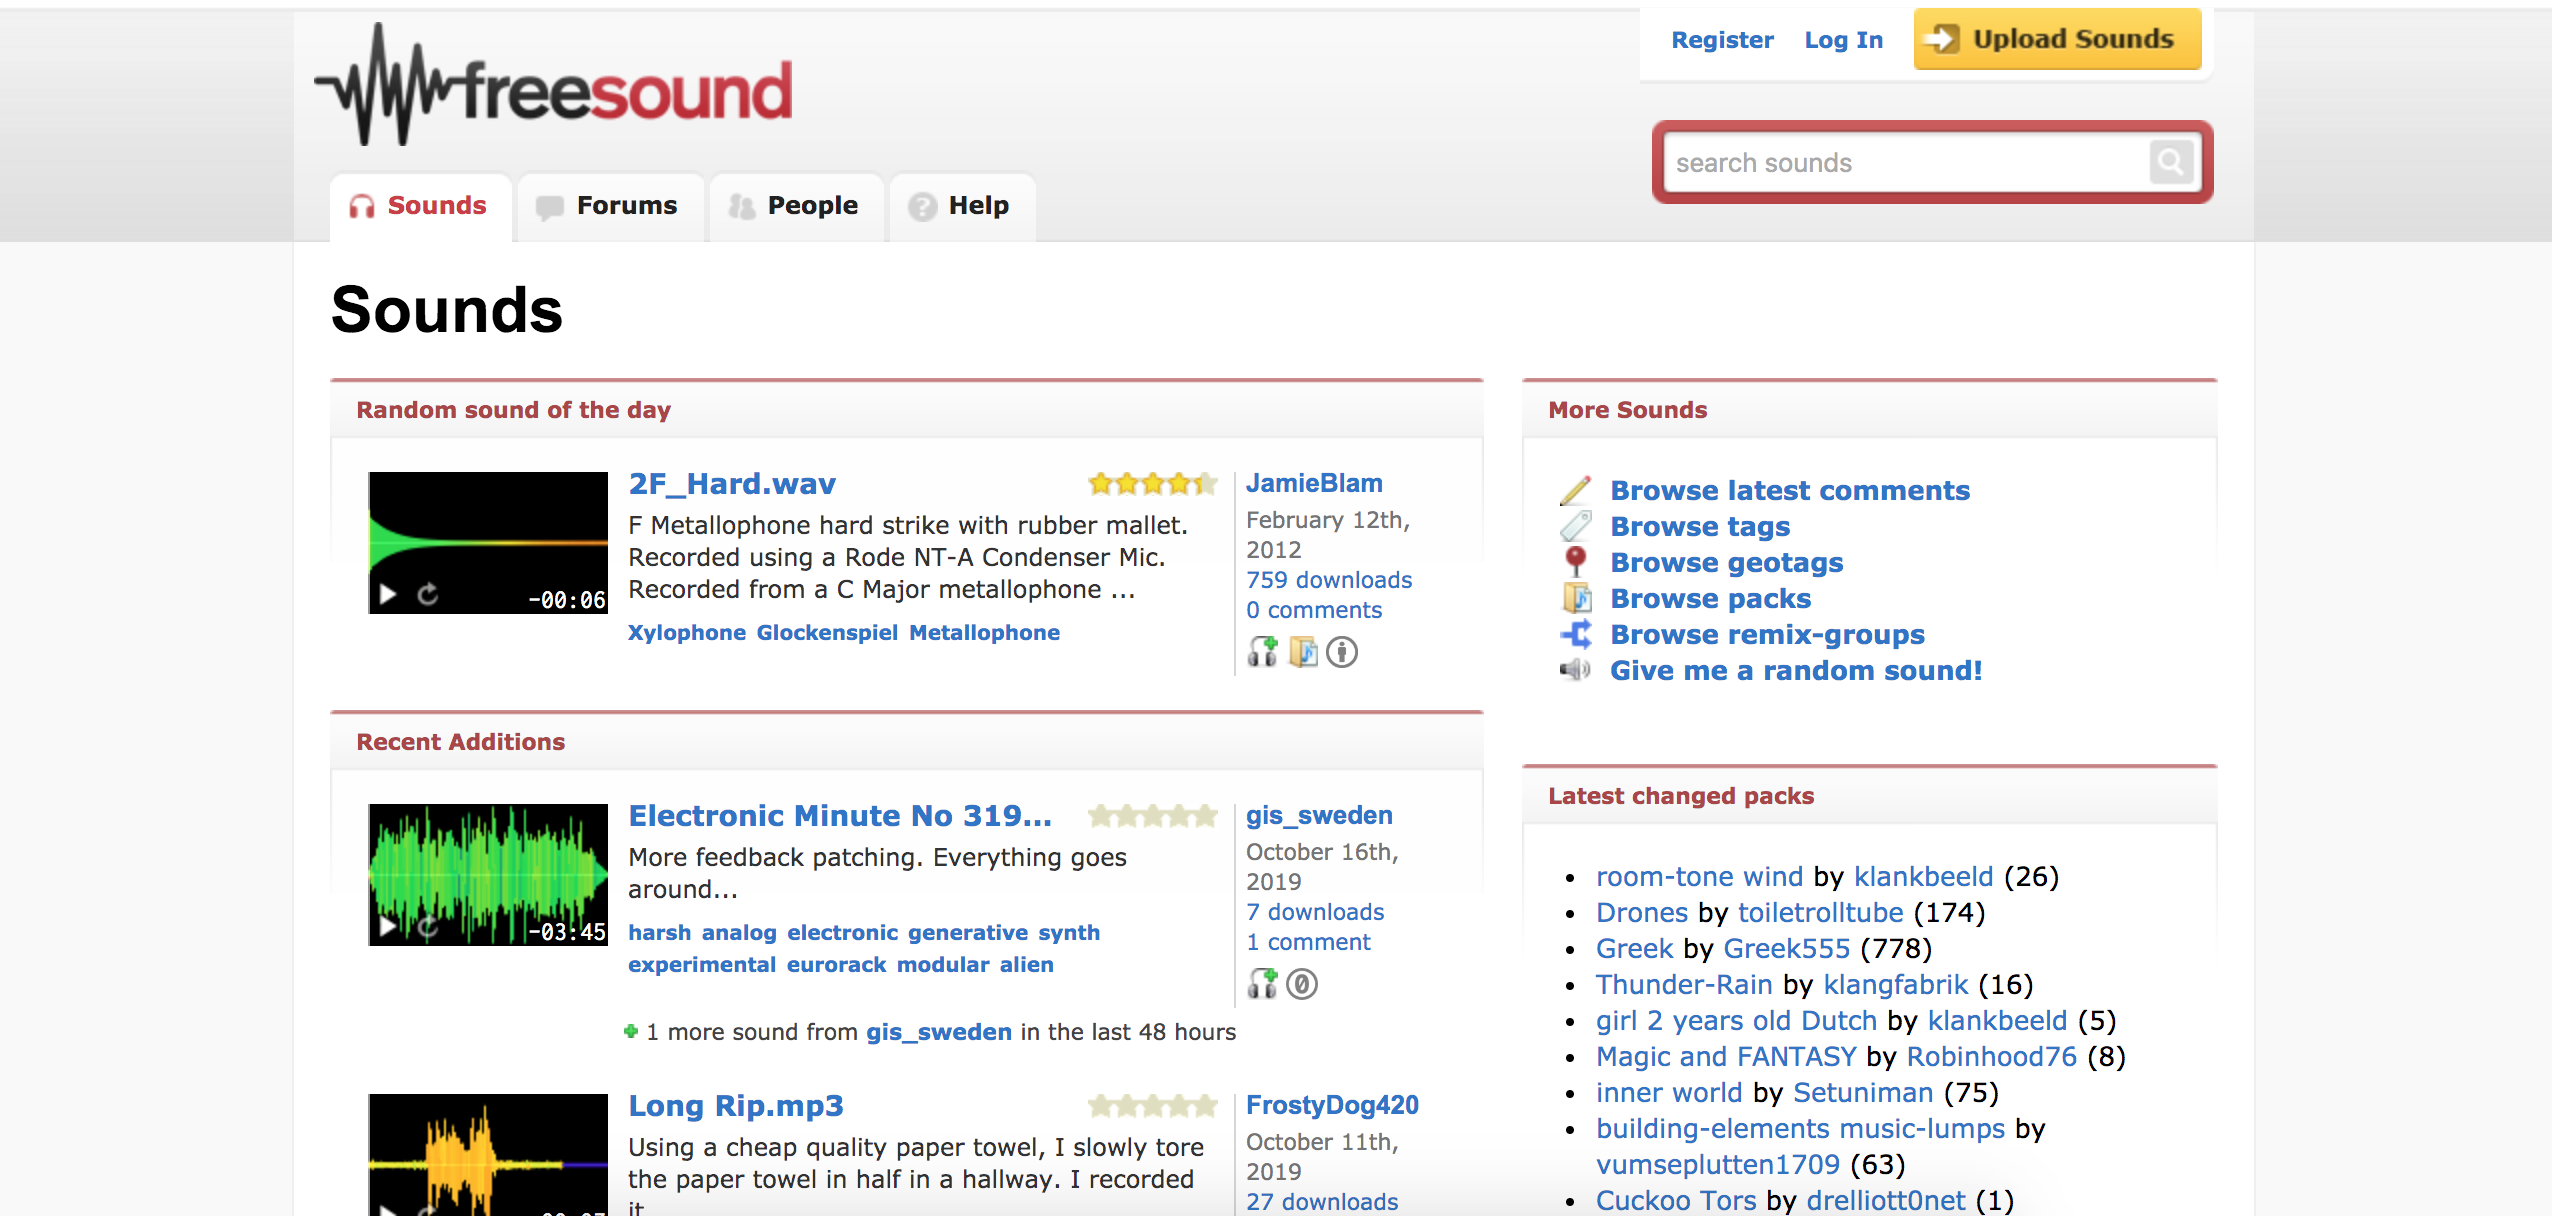Click speaker icon beside random sound link
This screenshot has height=1216, width=2552.
[x=1576, y=670]
